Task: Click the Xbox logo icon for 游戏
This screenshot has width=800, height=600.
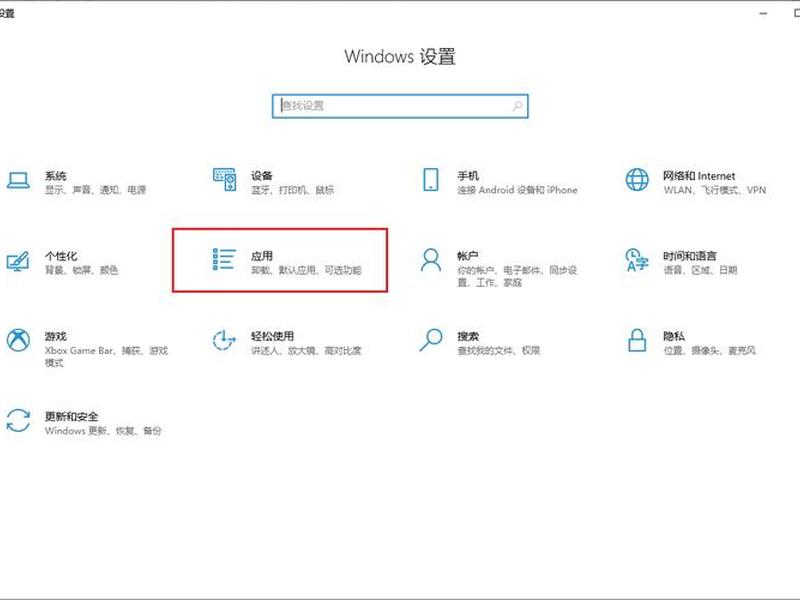Action: click(x=18, y=340)
